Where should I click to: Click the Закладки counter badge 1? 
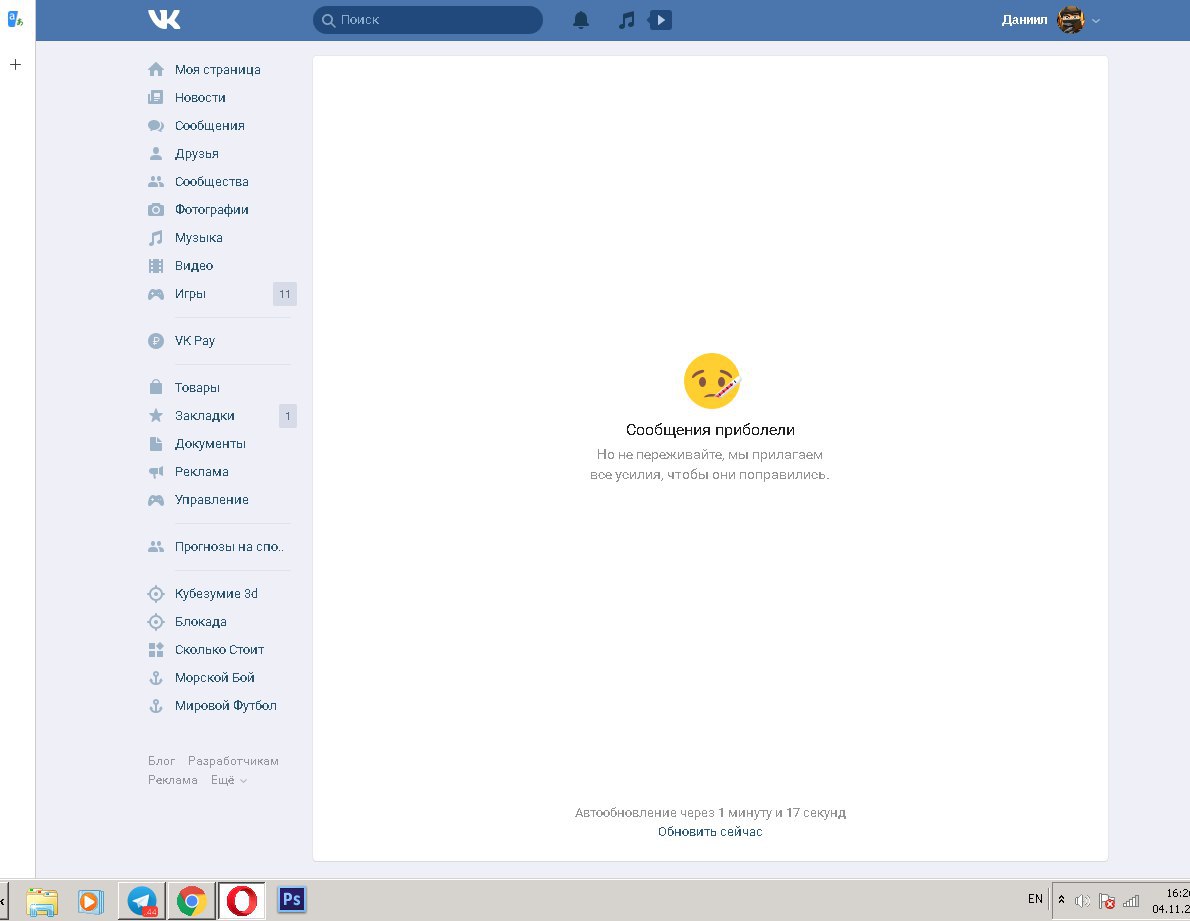tap(288, 416)
